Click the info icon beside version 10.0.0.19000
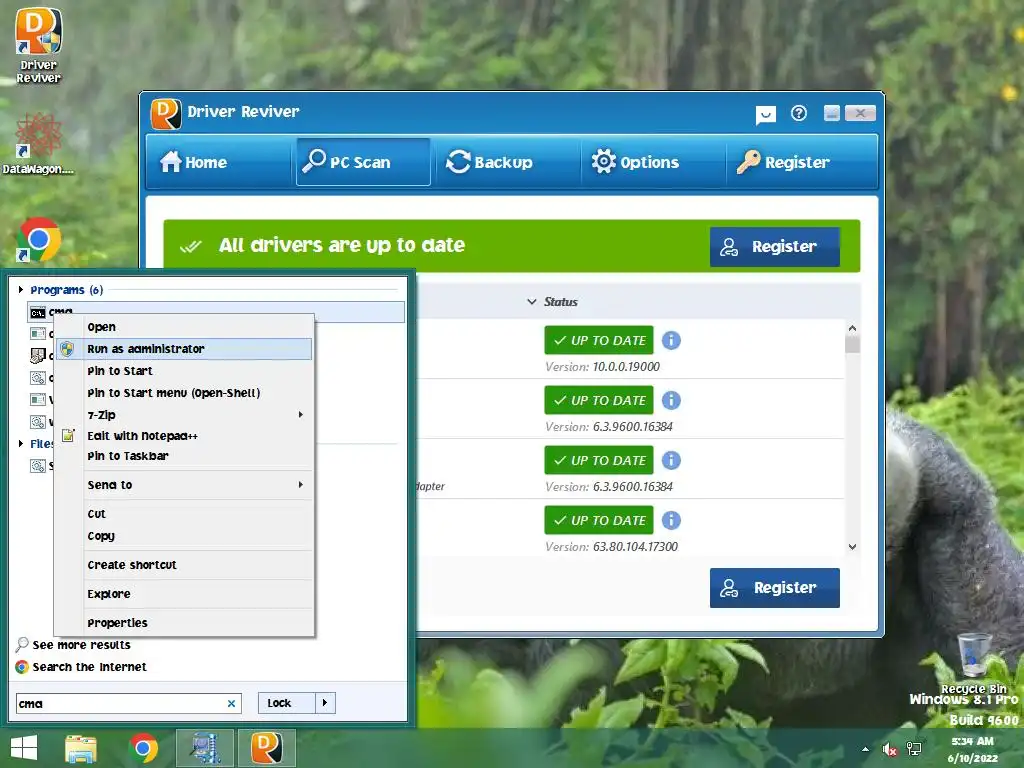Viewport: 1024px width, 768px height. coord(671,340)
